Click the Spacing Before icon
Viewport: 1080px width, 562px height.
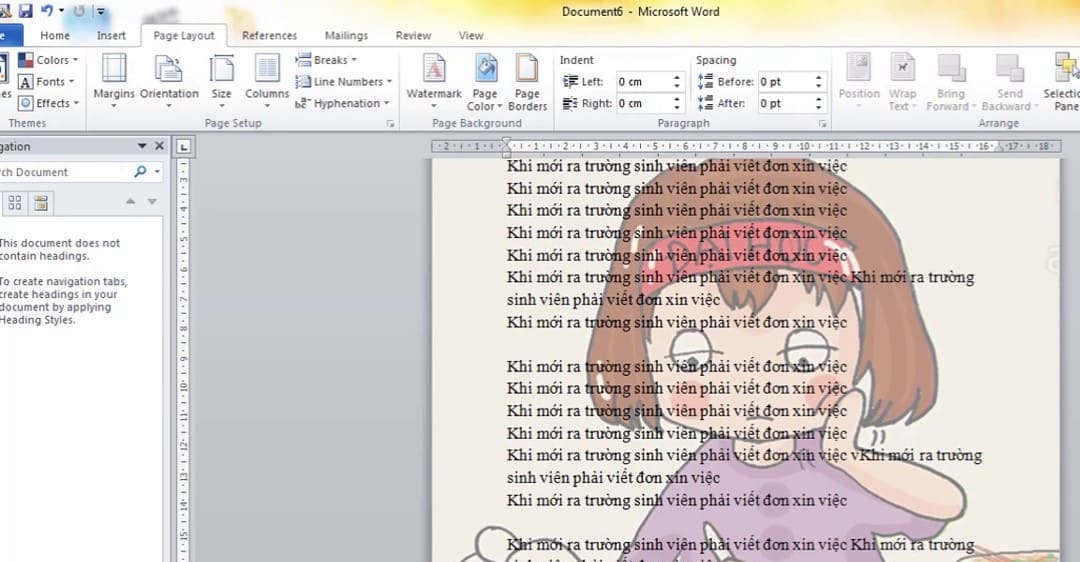point(705,81)
